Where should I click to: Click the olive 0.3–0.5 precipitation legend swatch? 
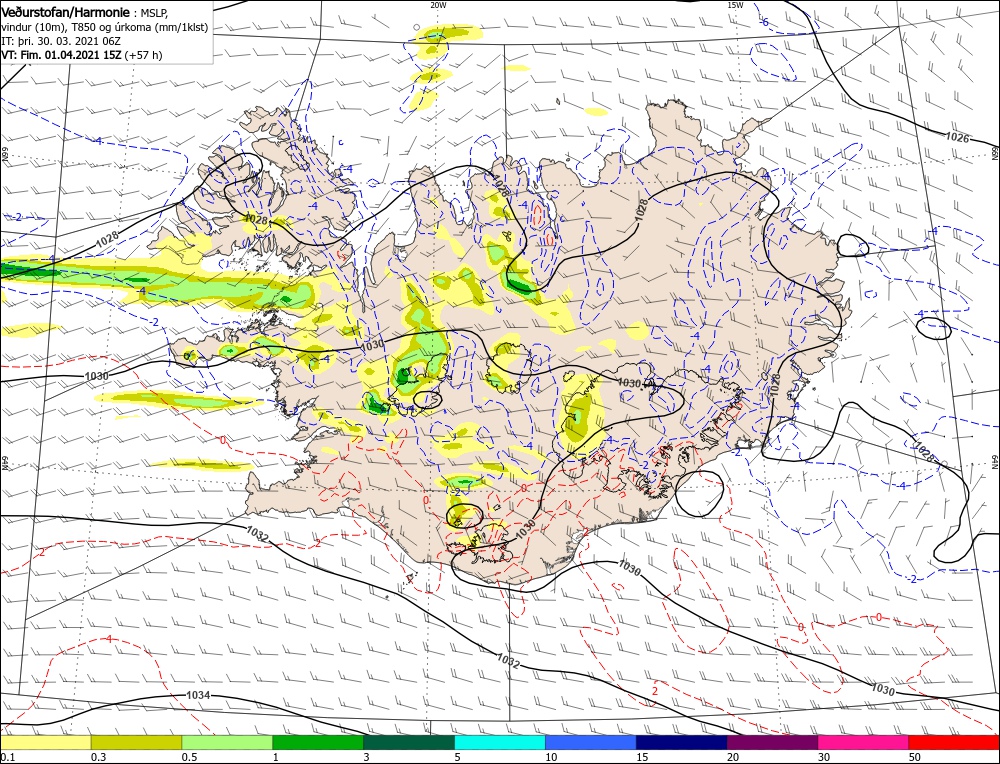[136, 742]
